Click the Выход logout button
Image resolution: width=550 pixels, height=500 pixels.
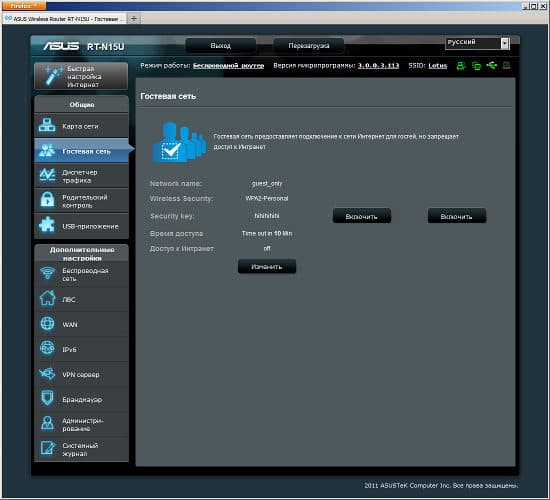(x=221, y=46)
